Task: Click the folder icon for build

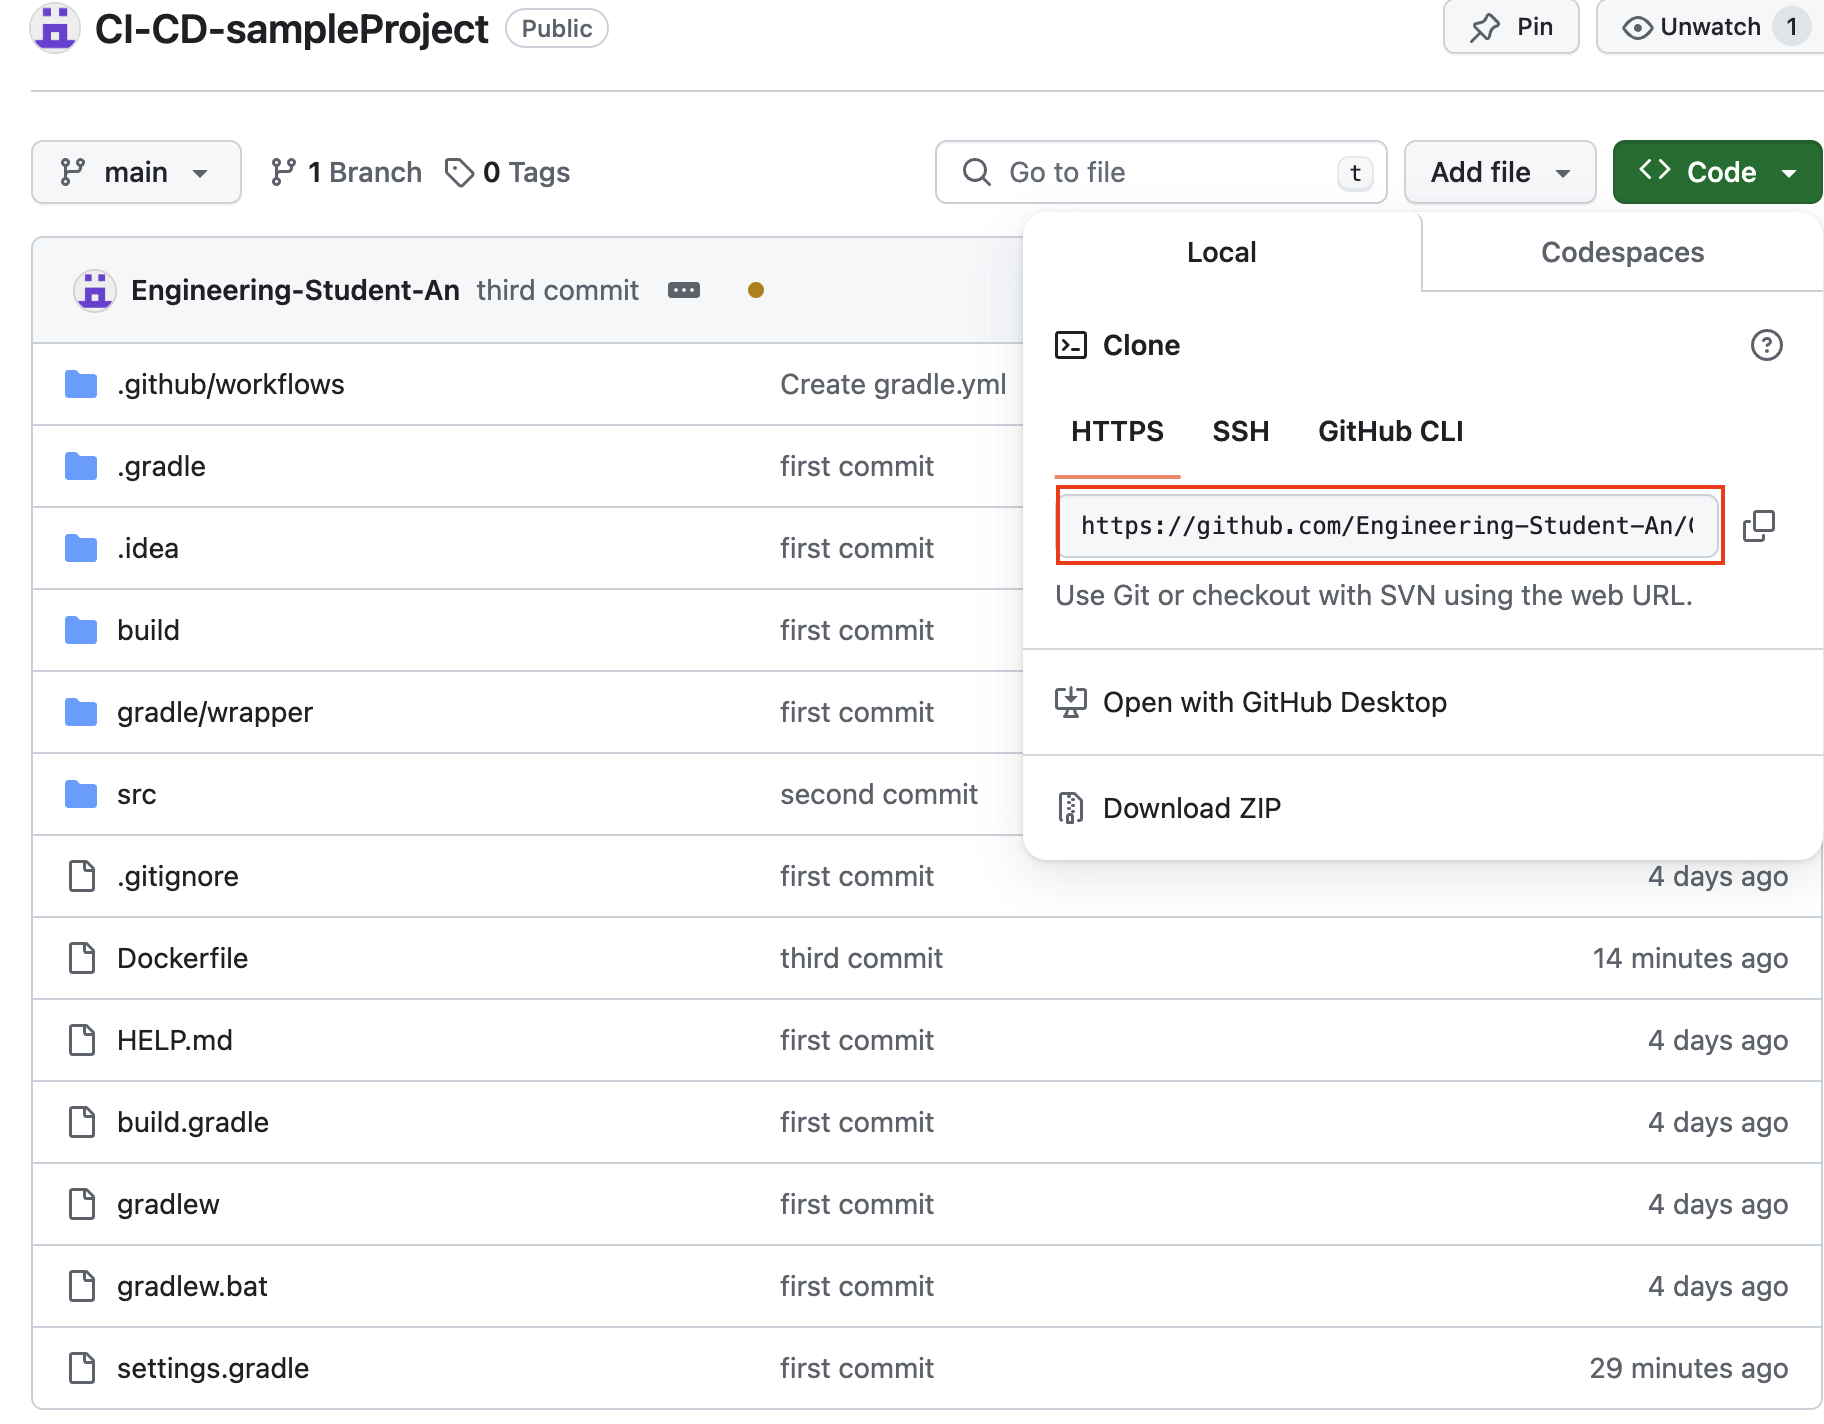Action: 81,630
